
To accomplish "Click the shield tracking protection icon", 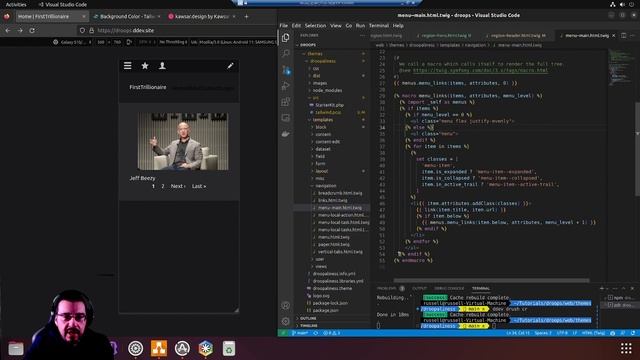I will click(x=82, y=30).
